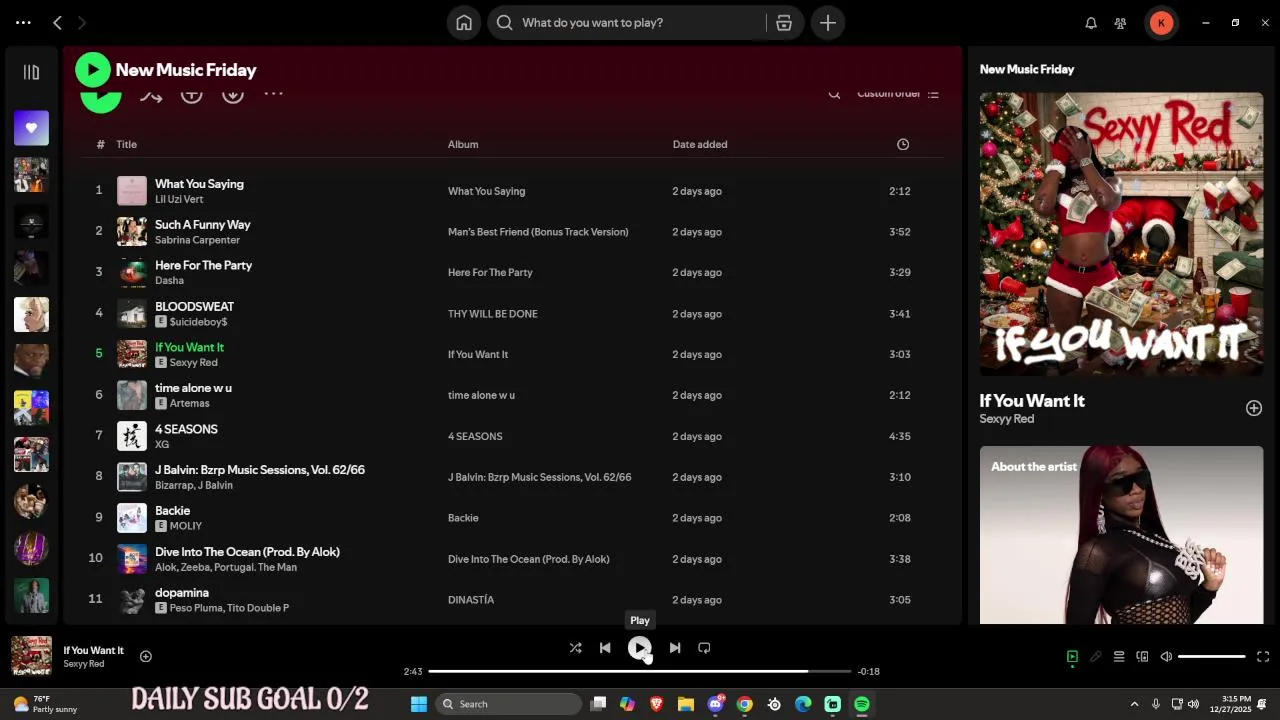This screenshot has height=720, width=1280.
Task: Open Sexyy Red under the right panel song title
Action: pyautogui.click(x=1007, y=419)
